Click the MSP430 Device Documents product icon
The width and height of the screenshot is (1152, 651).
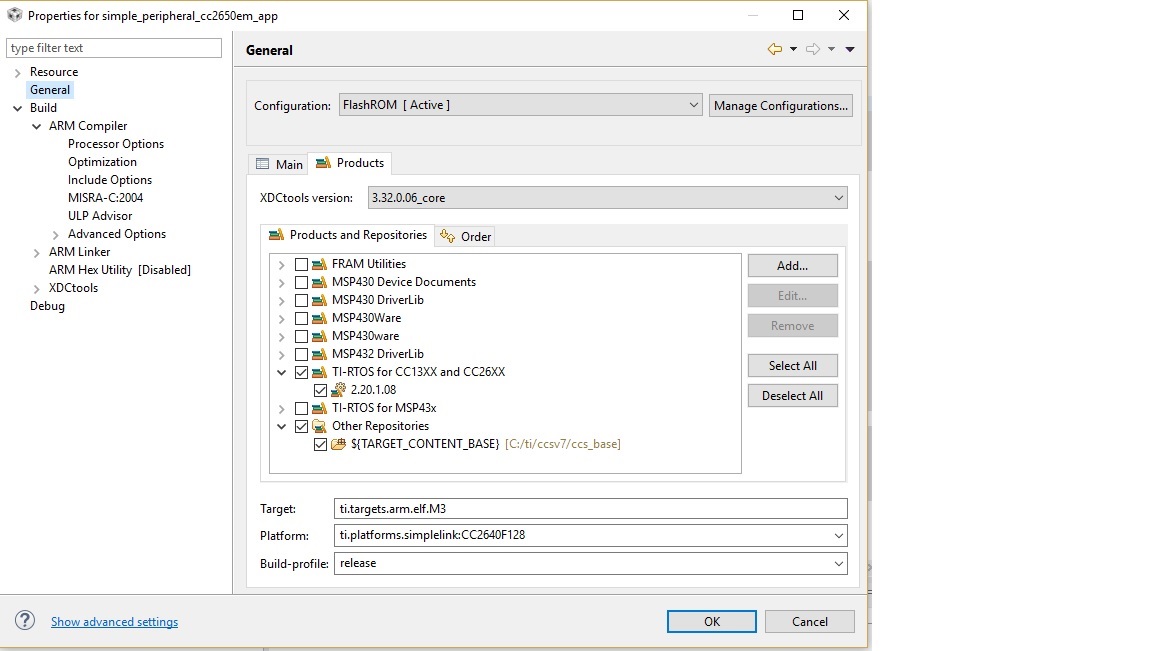[x=319, y=282]
